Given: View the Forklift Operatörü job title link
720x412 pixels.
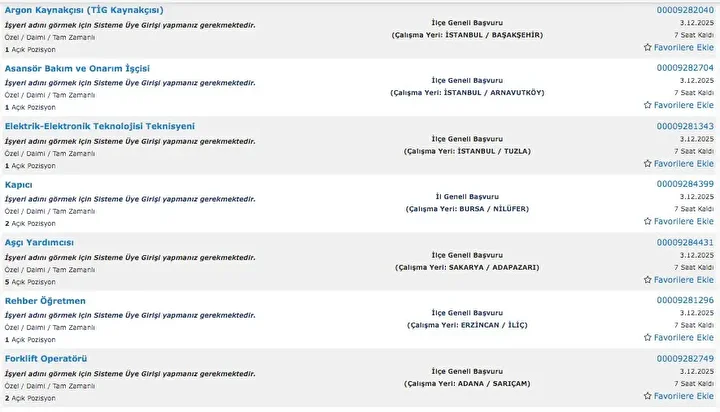Looking at the screenshot, I should pos(46,358).
